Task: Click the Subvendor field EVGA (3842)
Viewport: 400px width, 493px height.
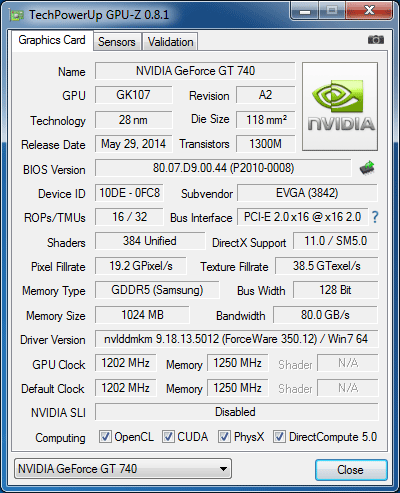Action: click(307, 193)
